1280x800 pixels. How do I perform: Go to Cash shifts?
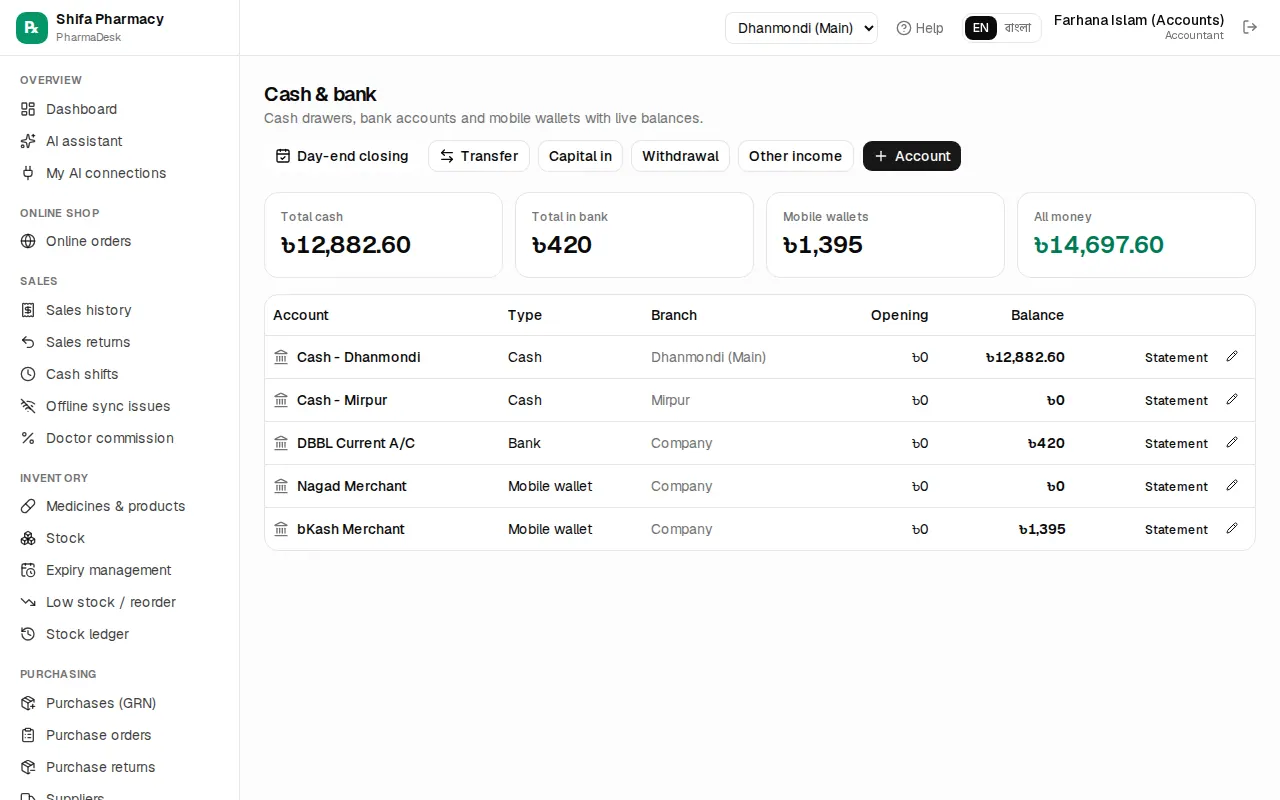click(120, 374)
